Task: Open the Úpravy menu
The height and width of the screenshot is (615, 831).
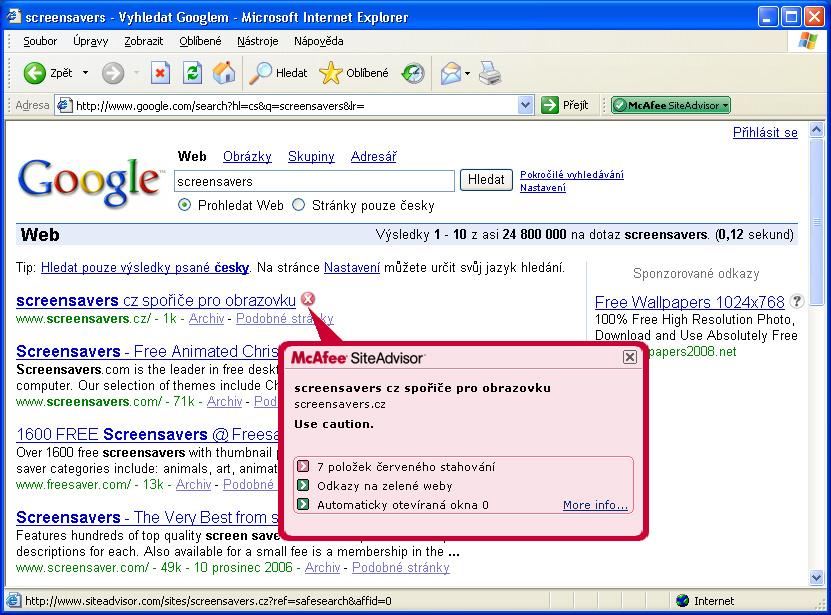Action: tap(91, 41)
